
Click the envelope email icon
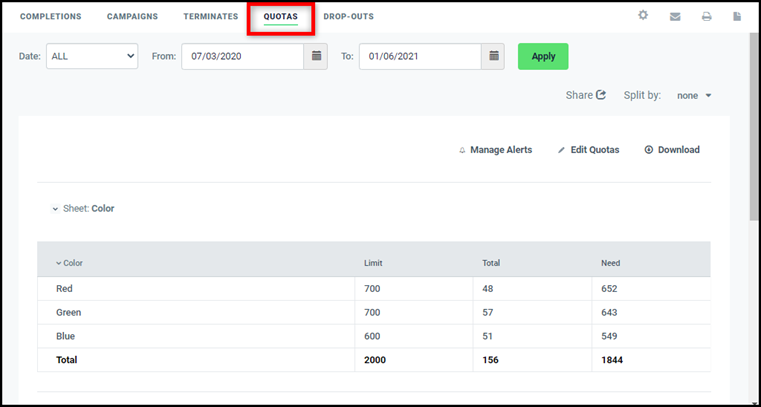click(x=675, y=17)
